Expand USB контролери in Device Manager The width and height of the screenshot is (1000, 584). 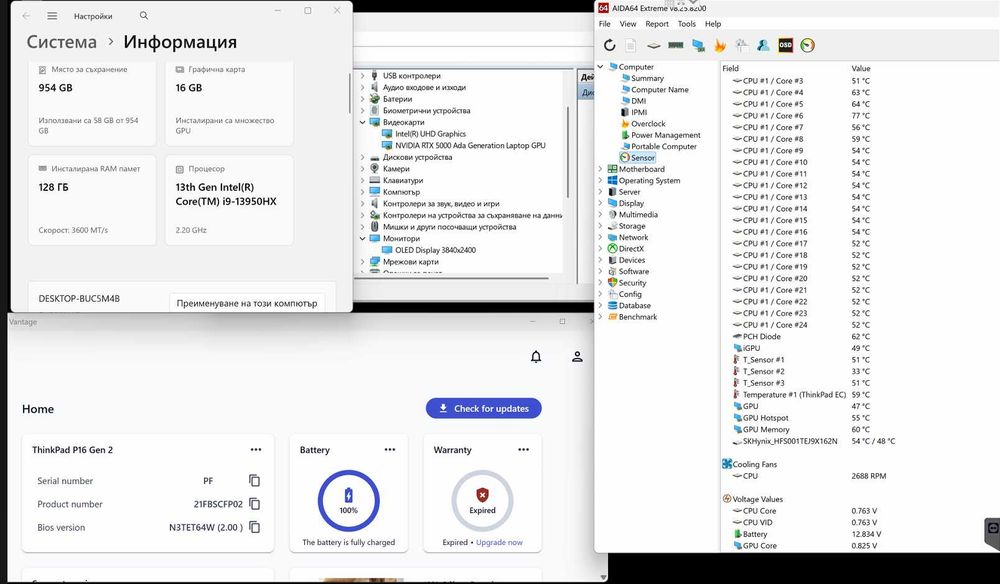pos(362,75)
